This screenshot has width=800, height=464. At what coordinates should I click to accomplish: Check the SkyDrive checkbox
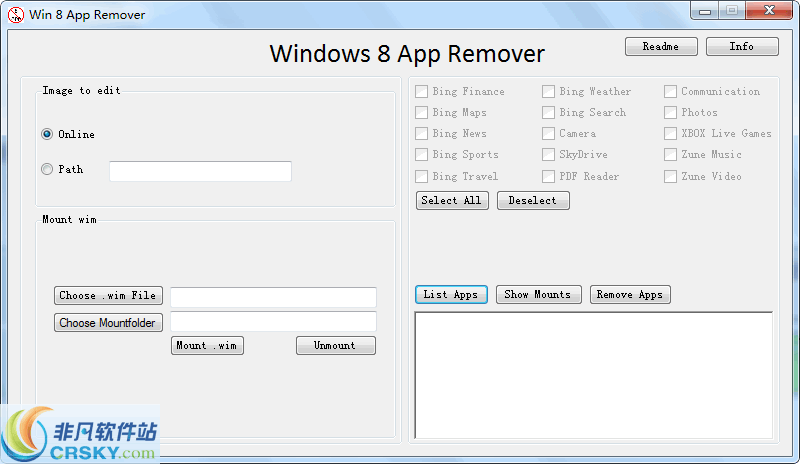548,154
